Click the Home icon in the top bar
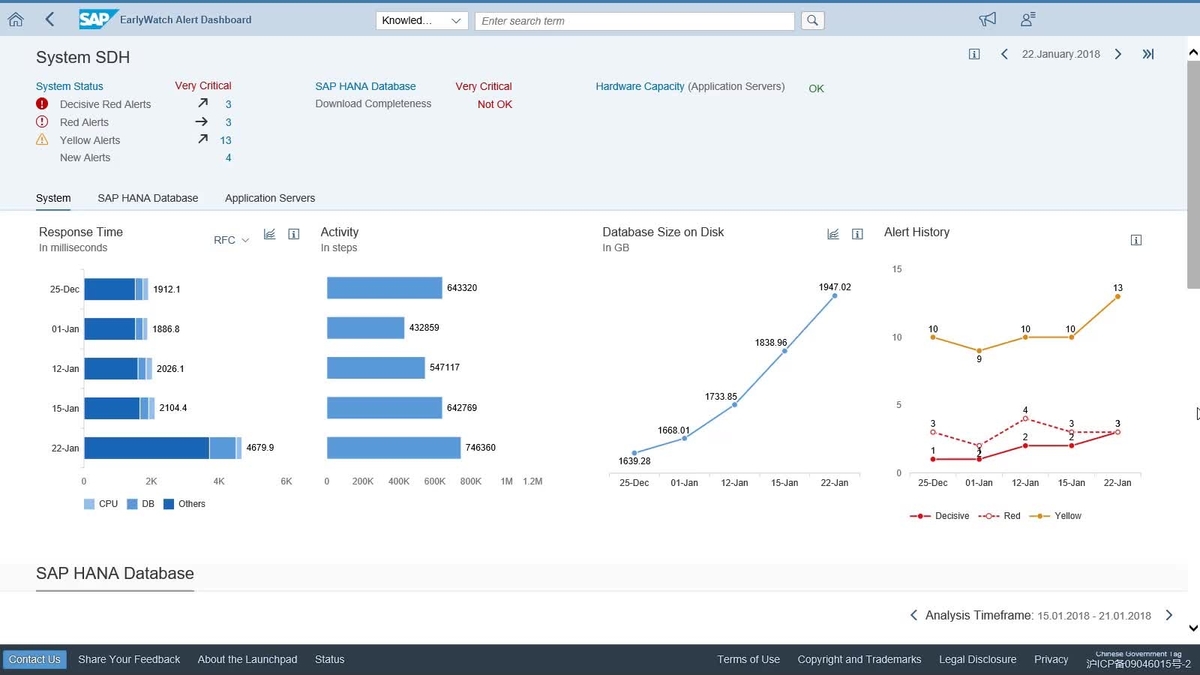The height and width of the screenshot is (675, 1200). coord(14,18)
